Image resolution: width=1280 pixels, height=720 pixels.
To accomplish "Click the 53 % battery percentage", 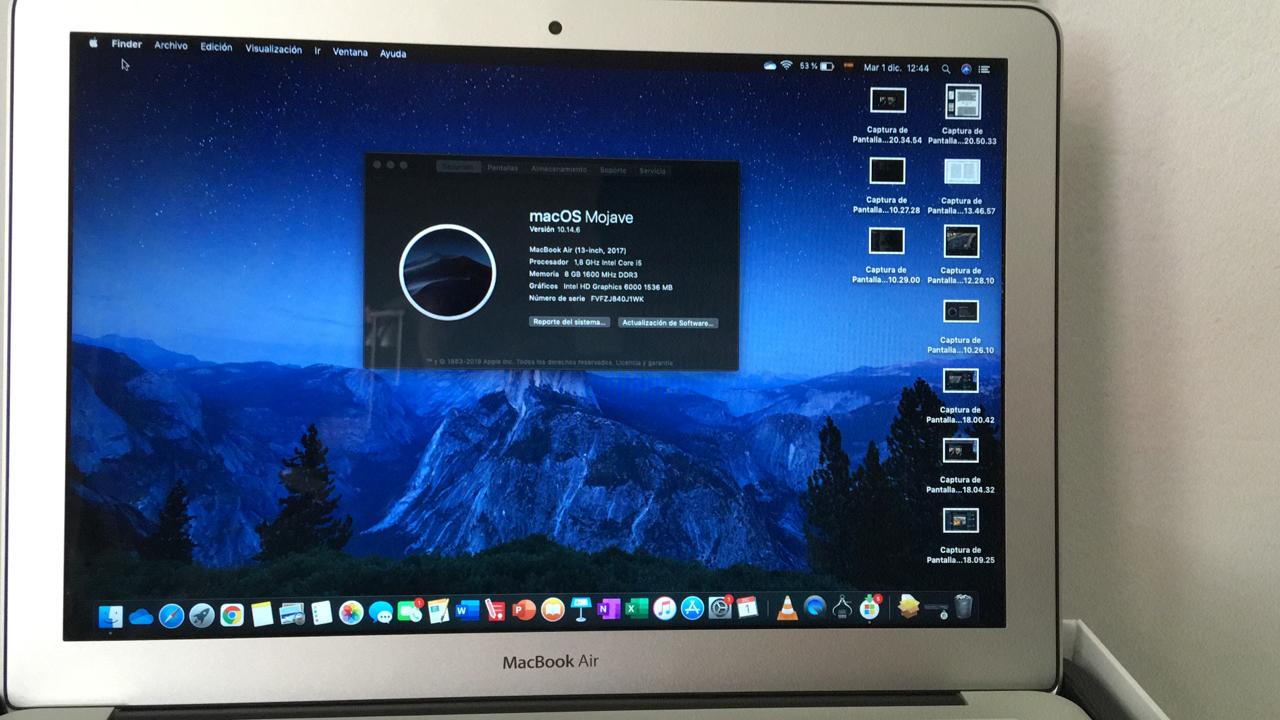I will (808, 66).
